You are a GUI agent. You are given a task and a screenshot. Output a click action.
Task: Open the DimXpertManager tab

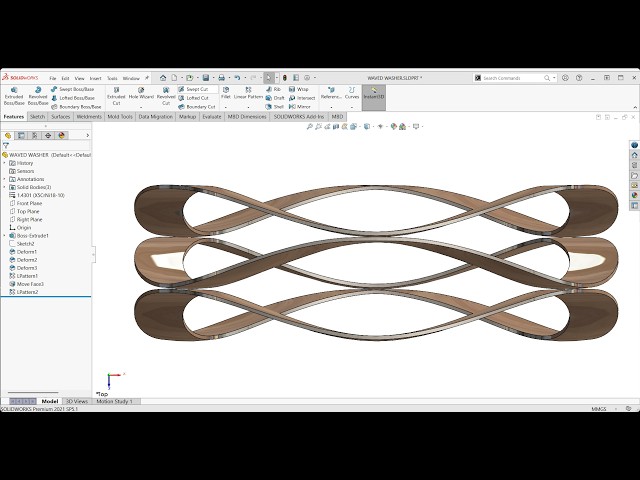[x=48, y=136]
